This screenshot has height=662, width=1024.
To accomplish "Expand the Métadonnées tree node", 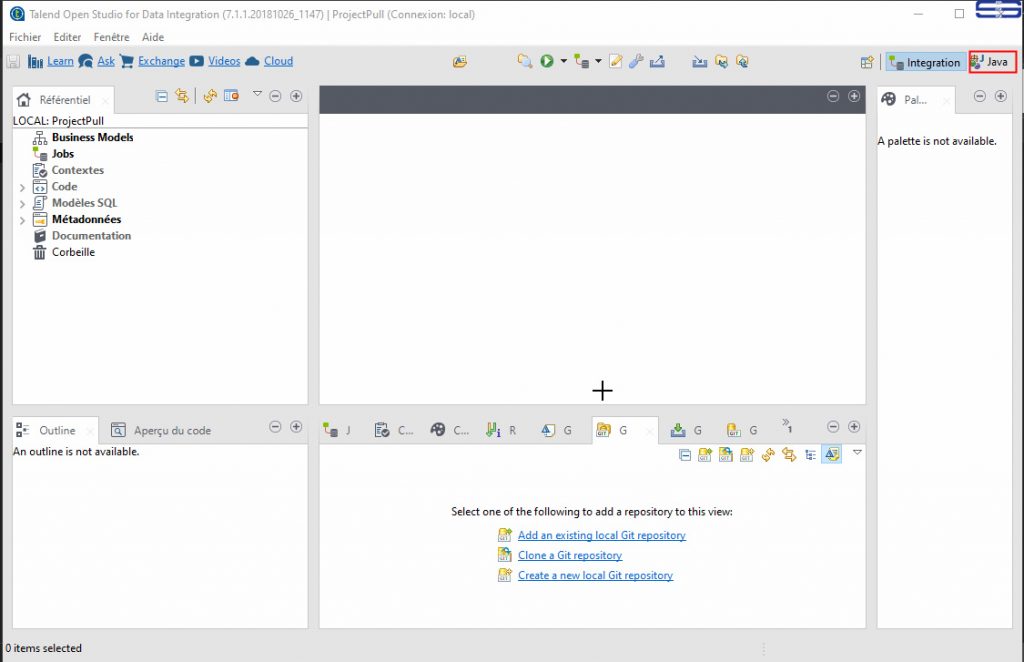I will (22, 220).
